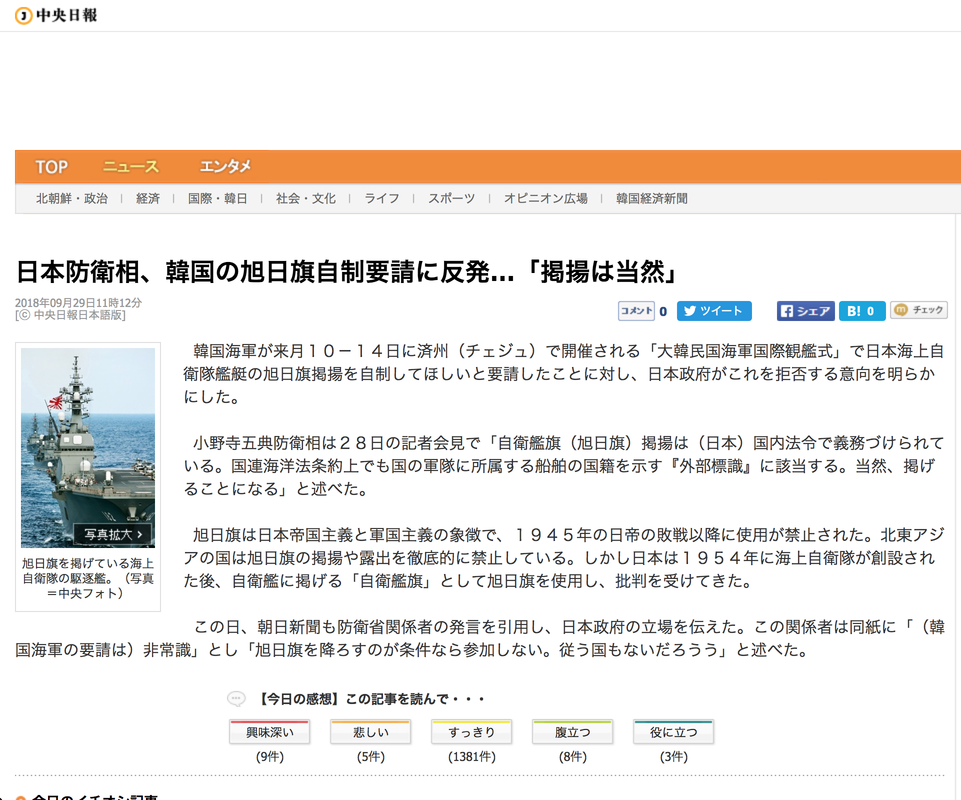This screenshot has width=961, height=800.
Task: Open the TOP tab
Action: click(52, 167)
